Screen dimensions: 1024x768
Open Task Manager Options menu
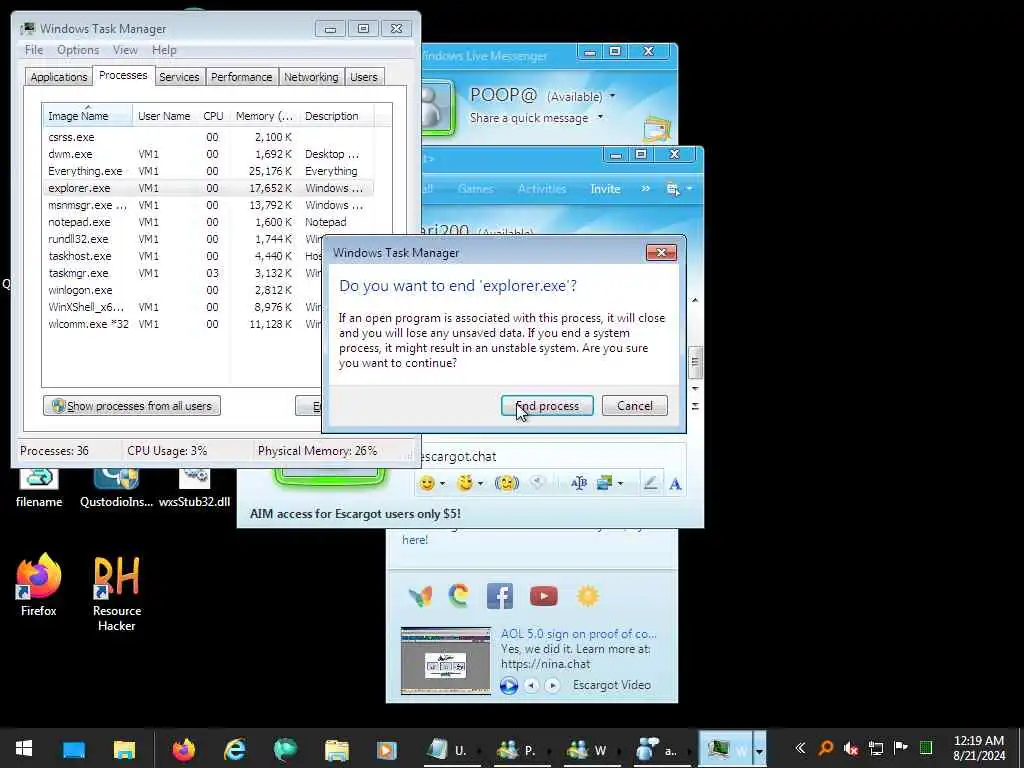click(78, 50)
